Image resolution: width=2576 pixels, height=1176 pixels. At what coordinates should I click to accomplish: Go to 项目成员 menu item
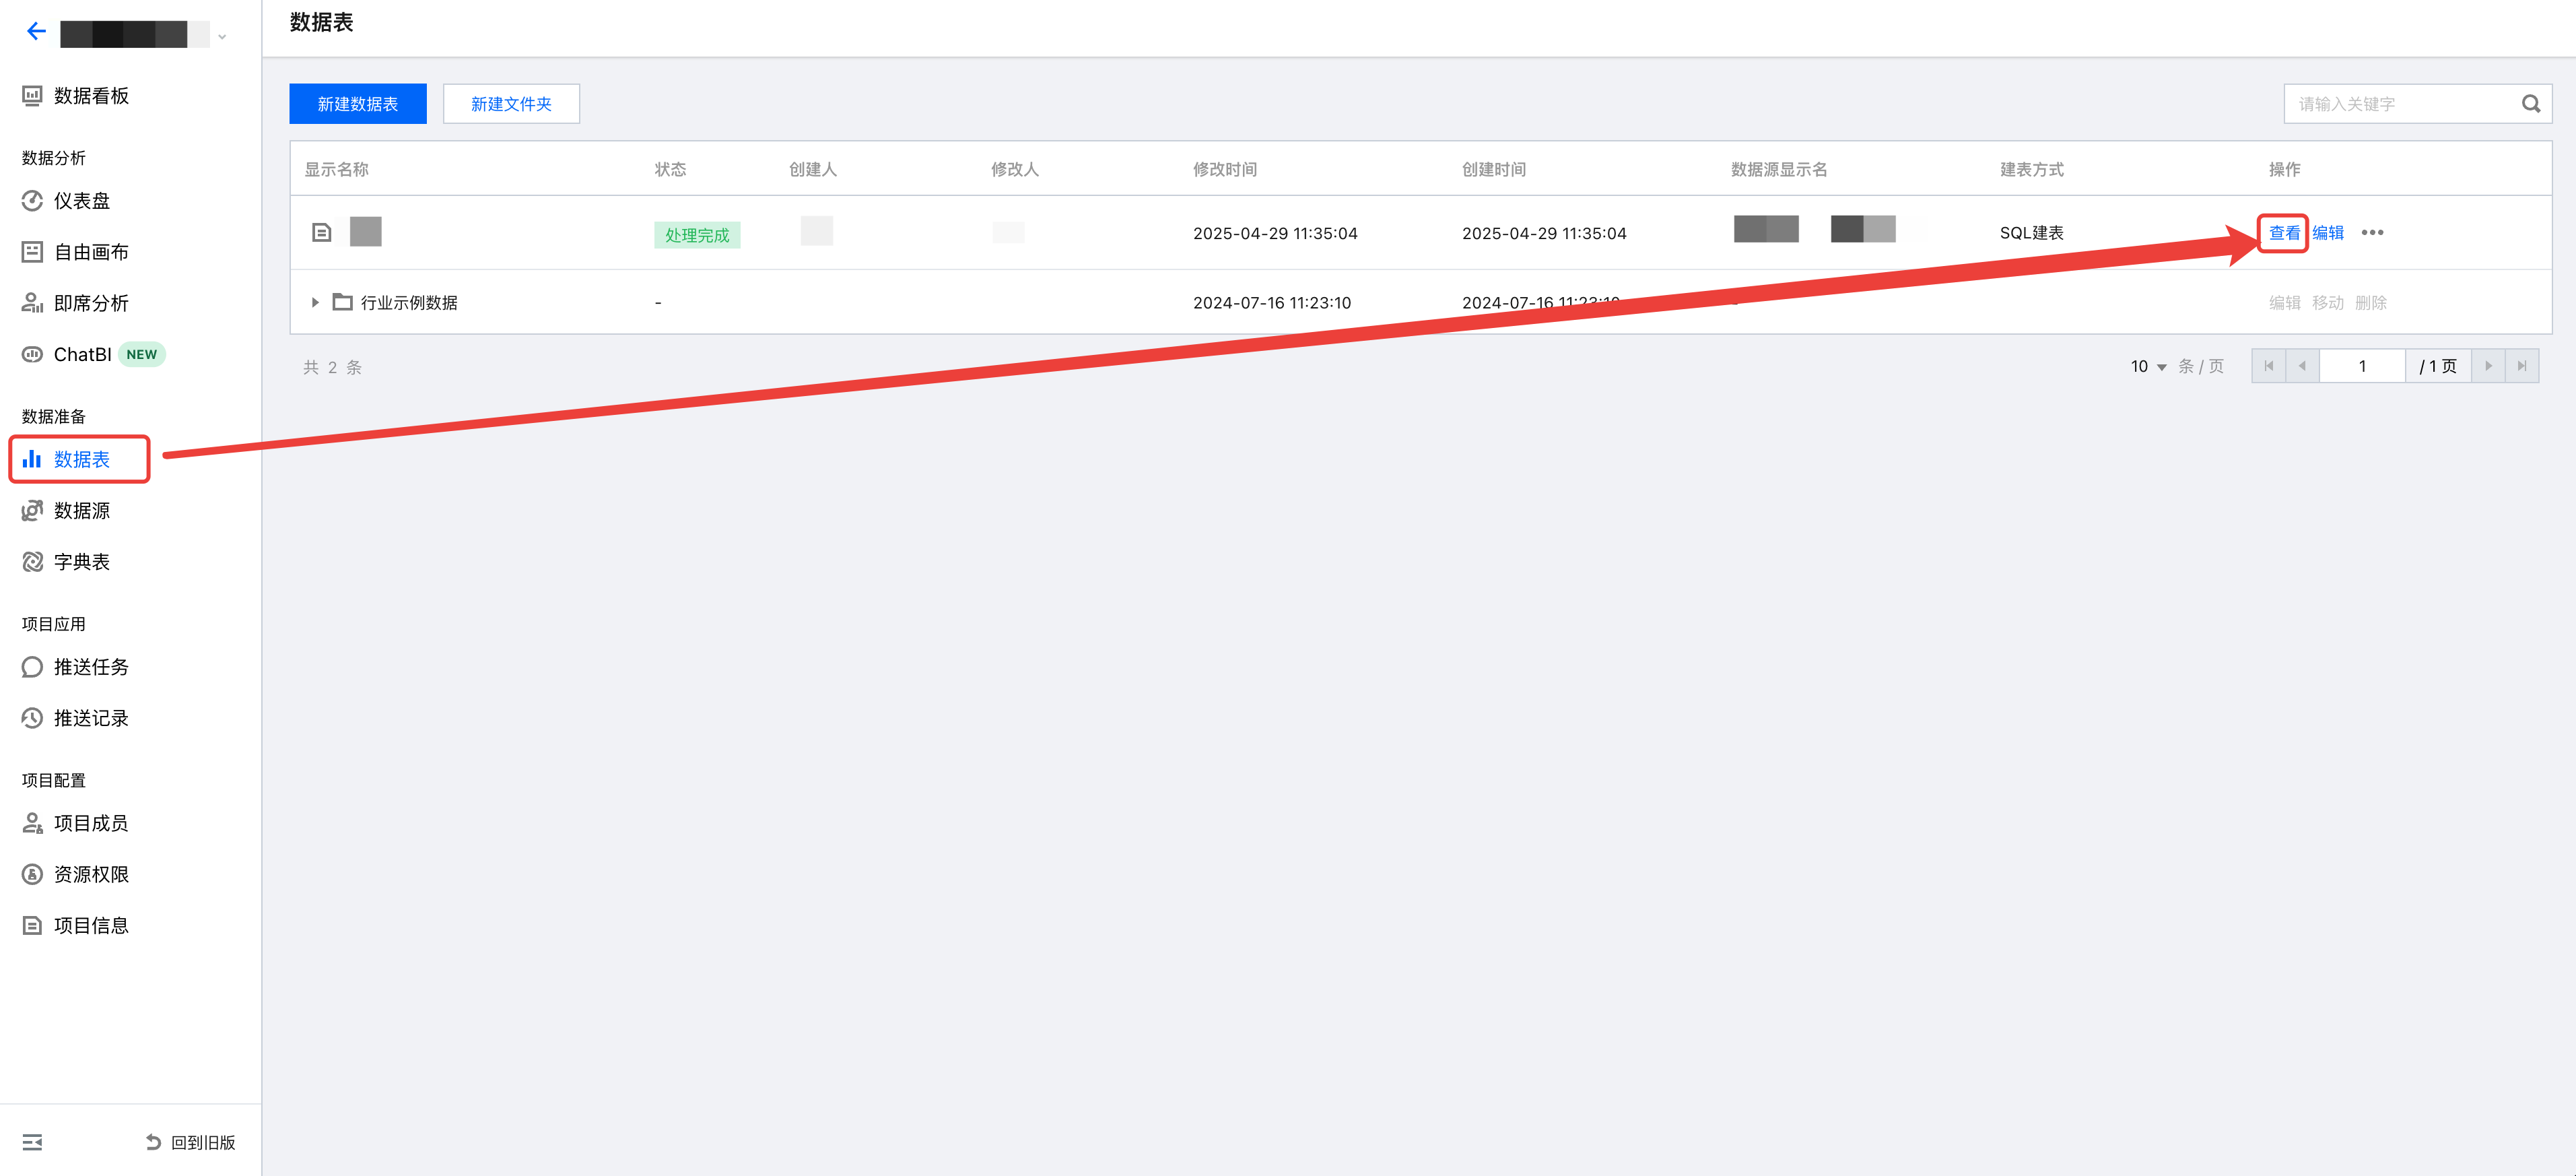[x=90, y=823]
